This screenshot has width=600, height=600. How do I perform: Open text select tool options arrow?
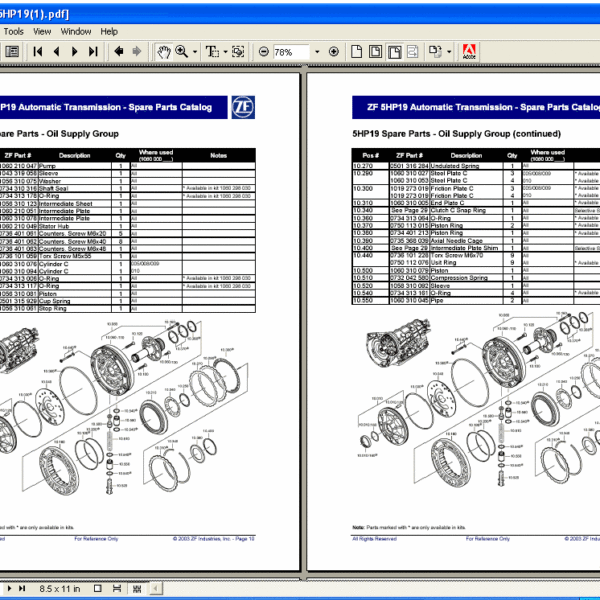[x=225, y=52]
